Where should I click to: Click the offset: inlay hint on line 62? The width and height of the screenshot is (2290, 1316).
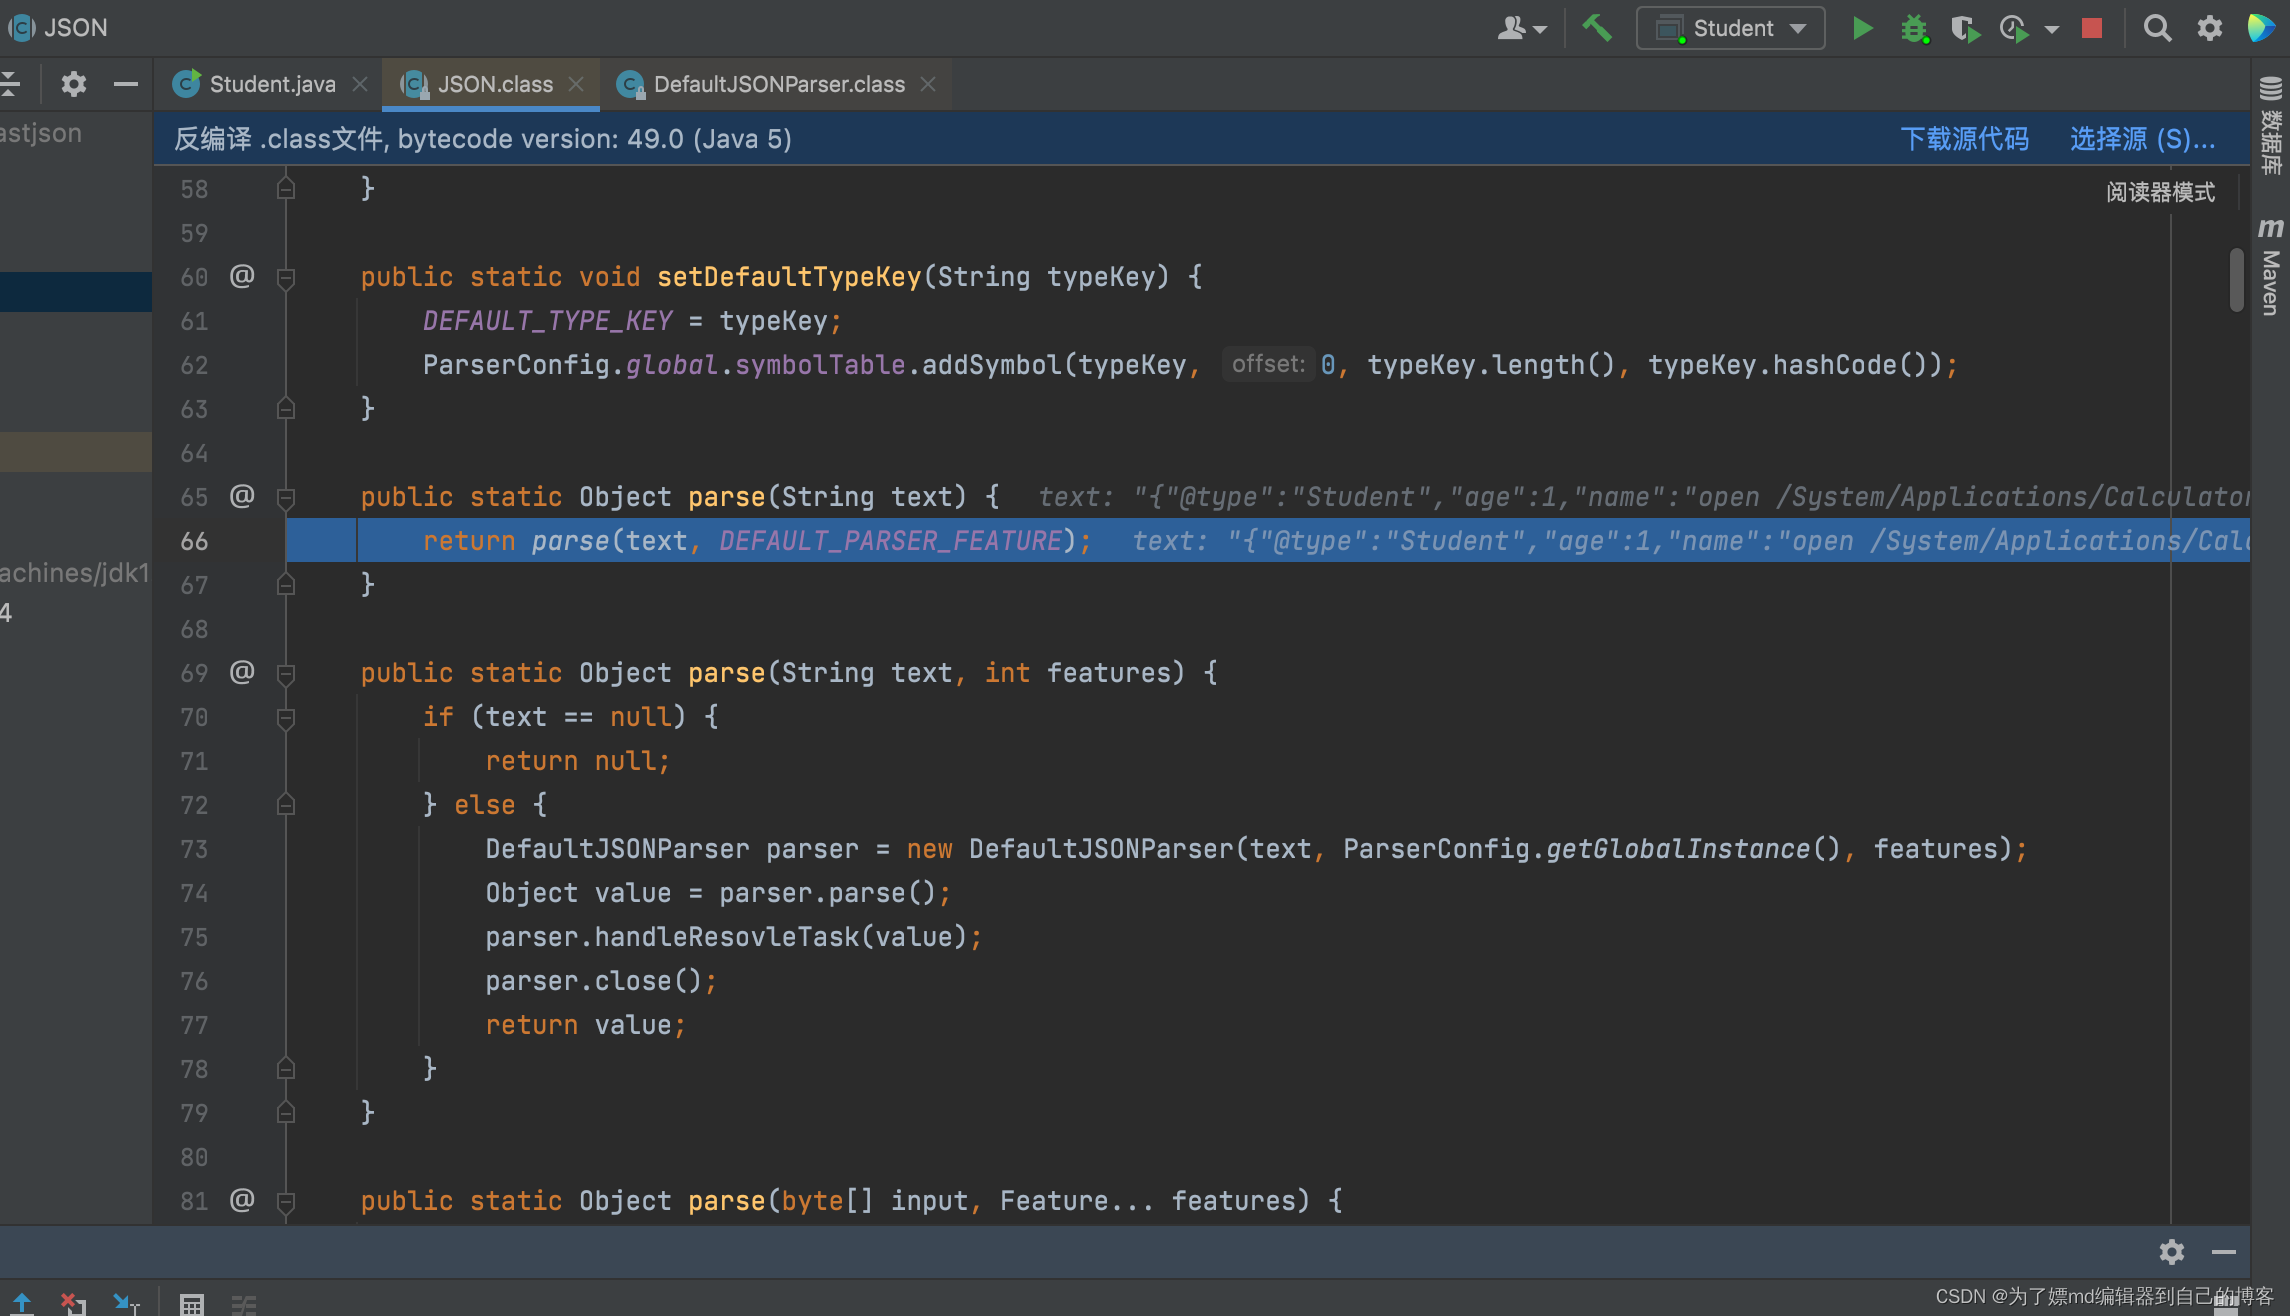(1268, 364)
